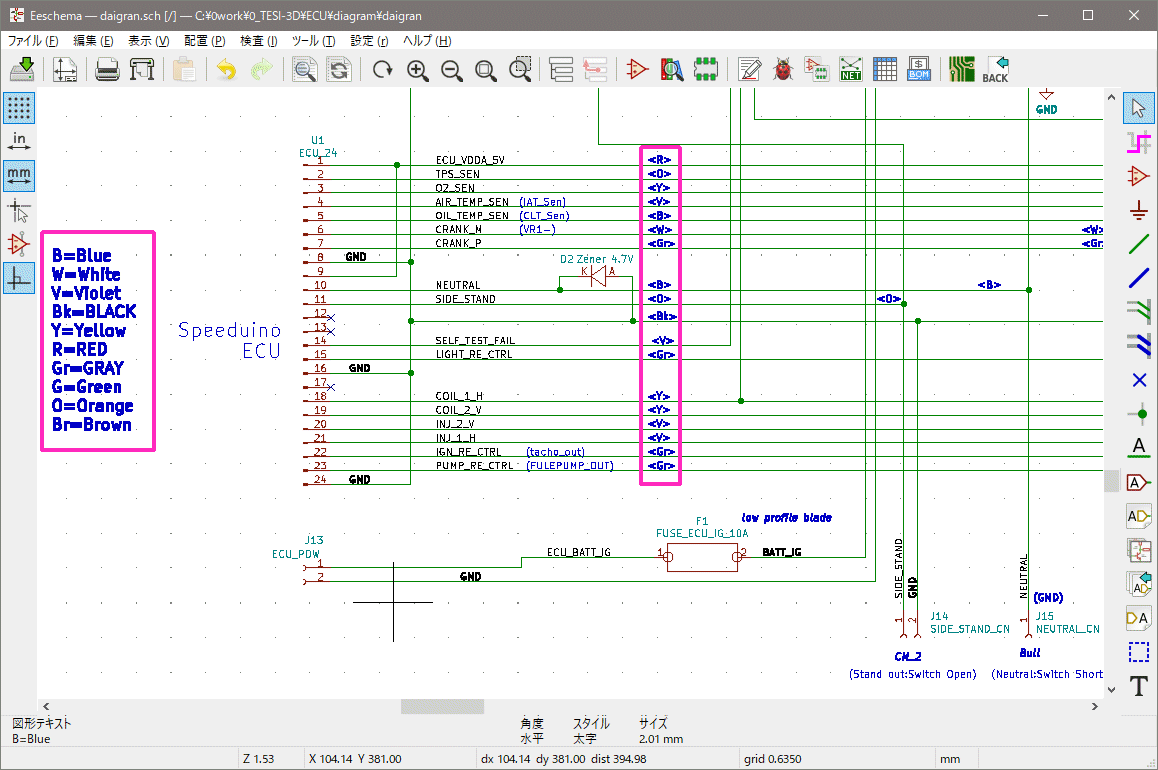This screenshot has height=770, width=1158.
Task: Open the 編集 (E) menu
Action: (93, 41)
